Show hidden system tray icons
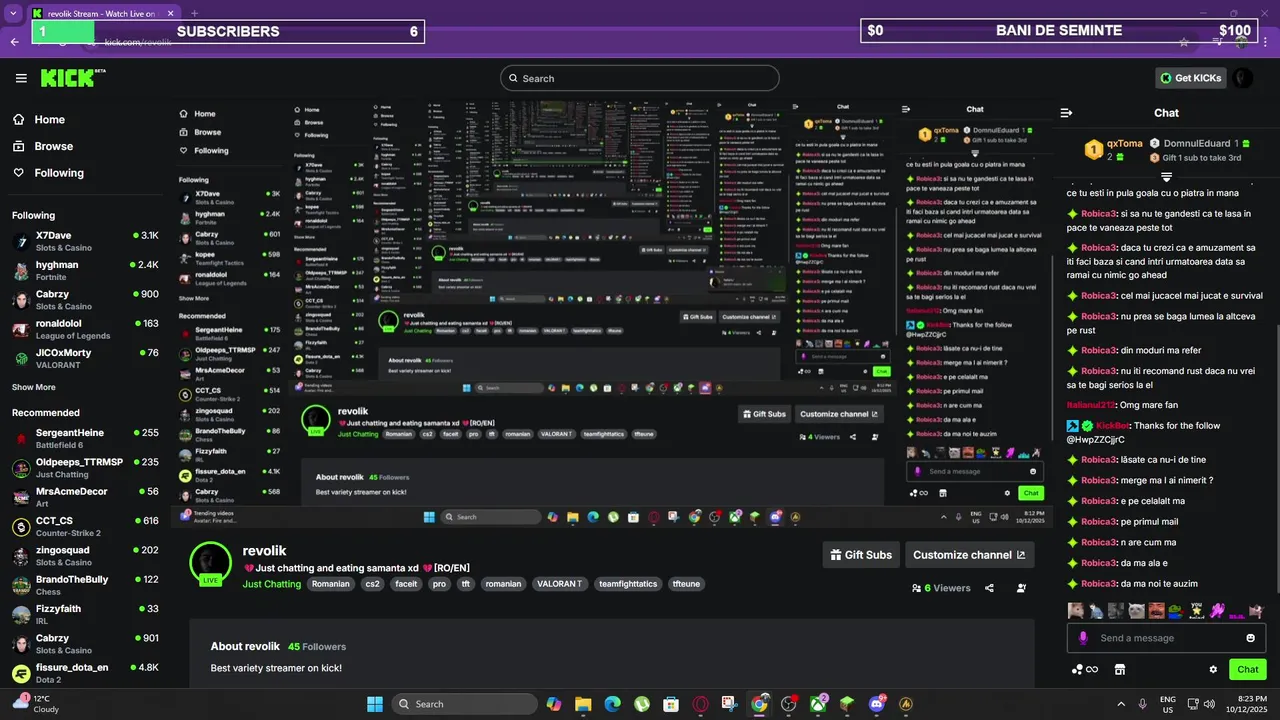 (1120, 704)
